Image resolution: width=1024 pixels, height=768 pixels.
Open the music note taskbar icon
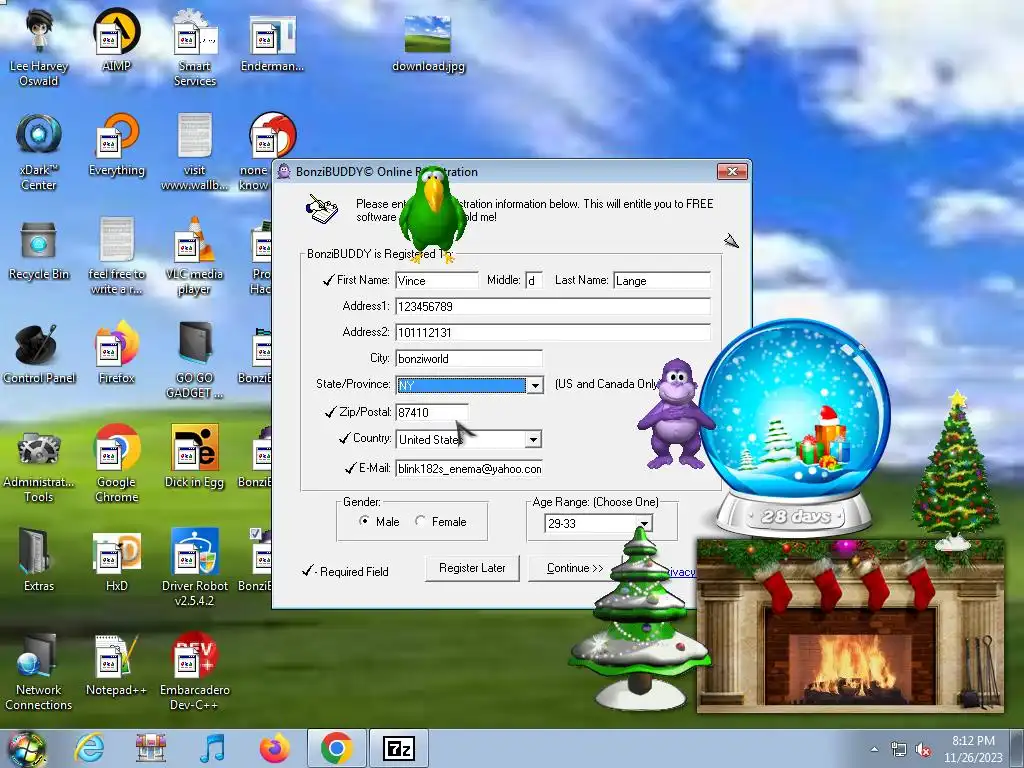point(213,748)
